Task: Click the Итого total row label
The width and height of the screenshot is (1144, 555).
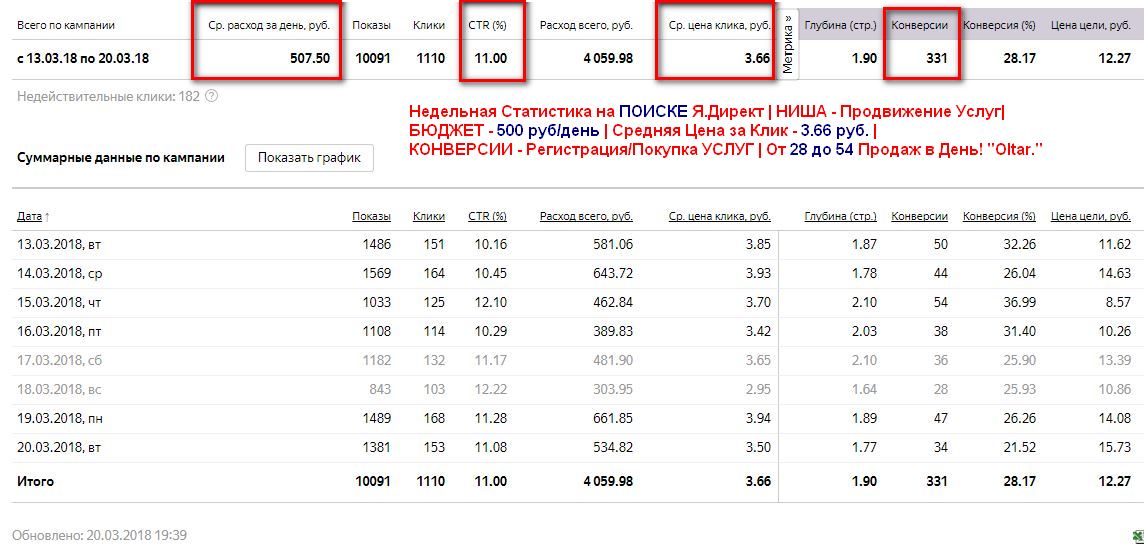Action: pyautogui.click(x=35, y=481)
